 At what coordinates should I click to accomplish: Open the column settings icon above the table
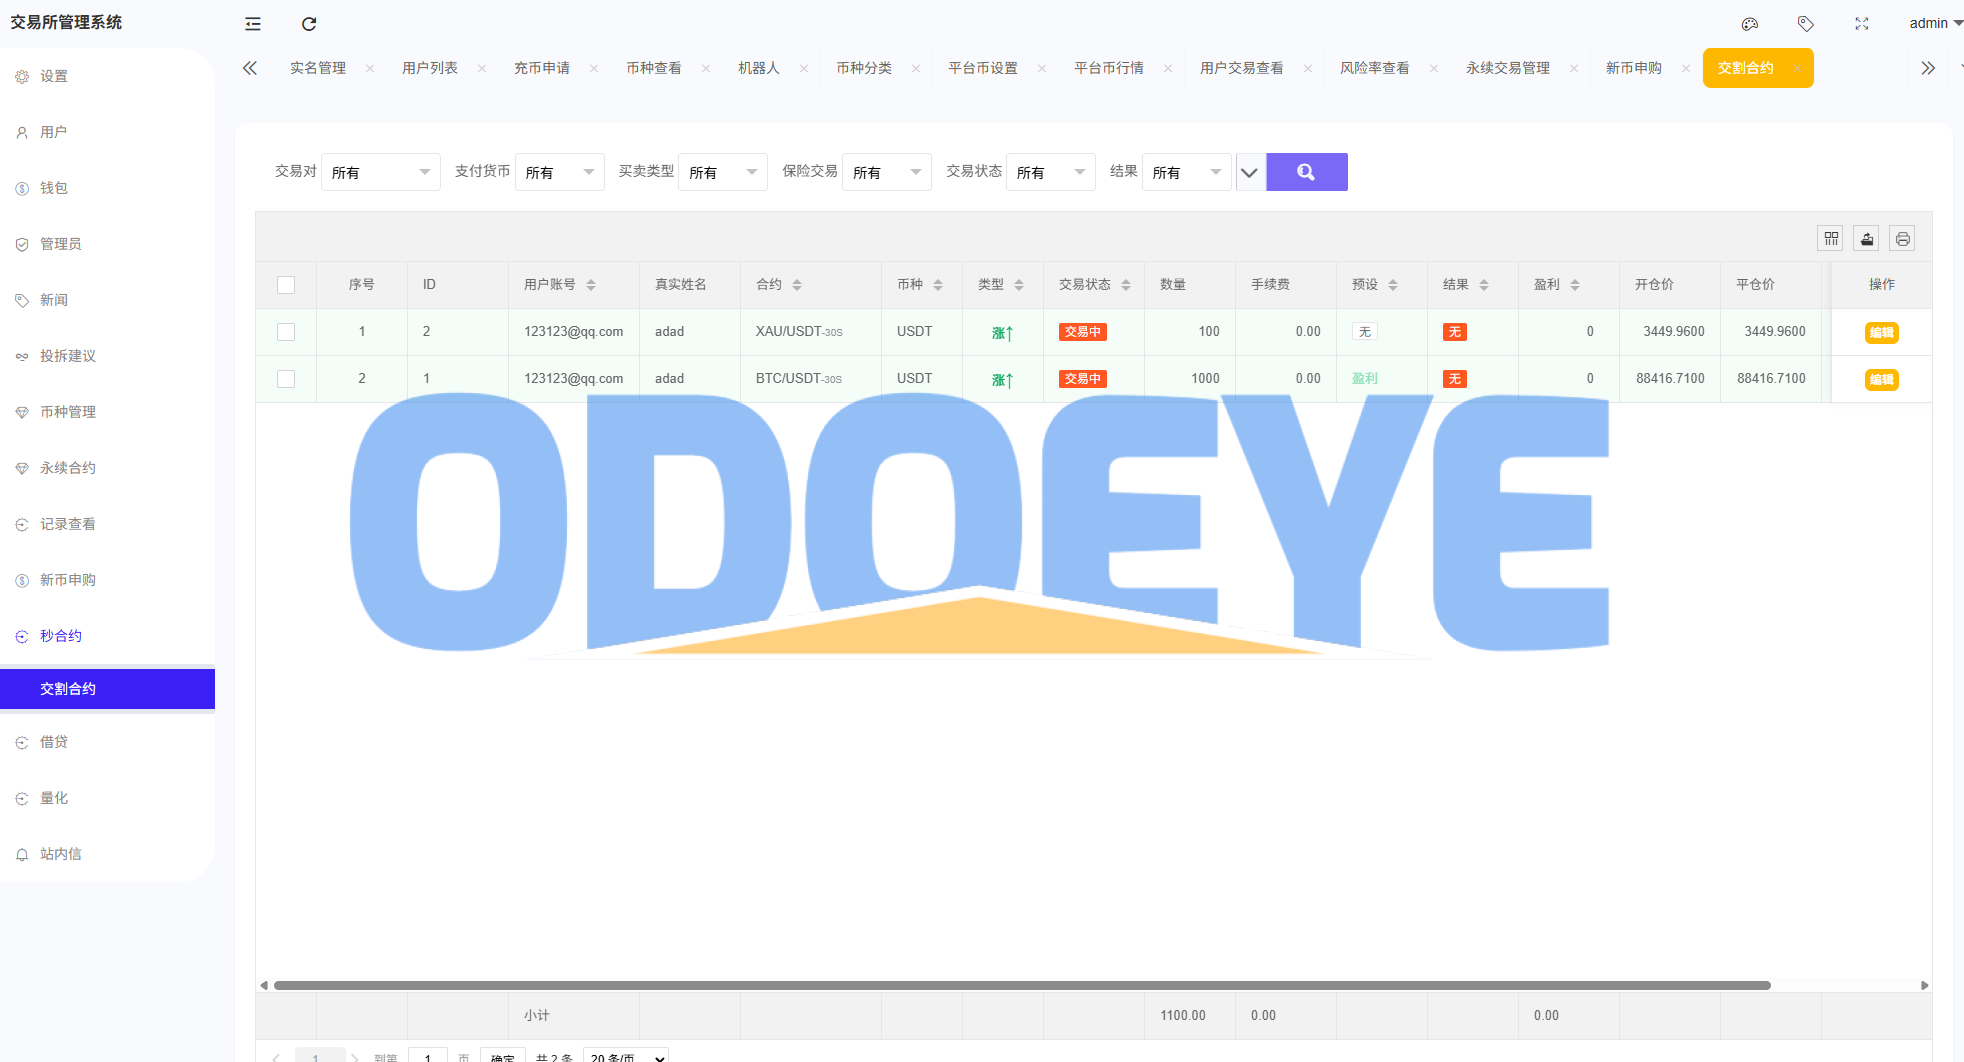click(x=1830, y=238)
